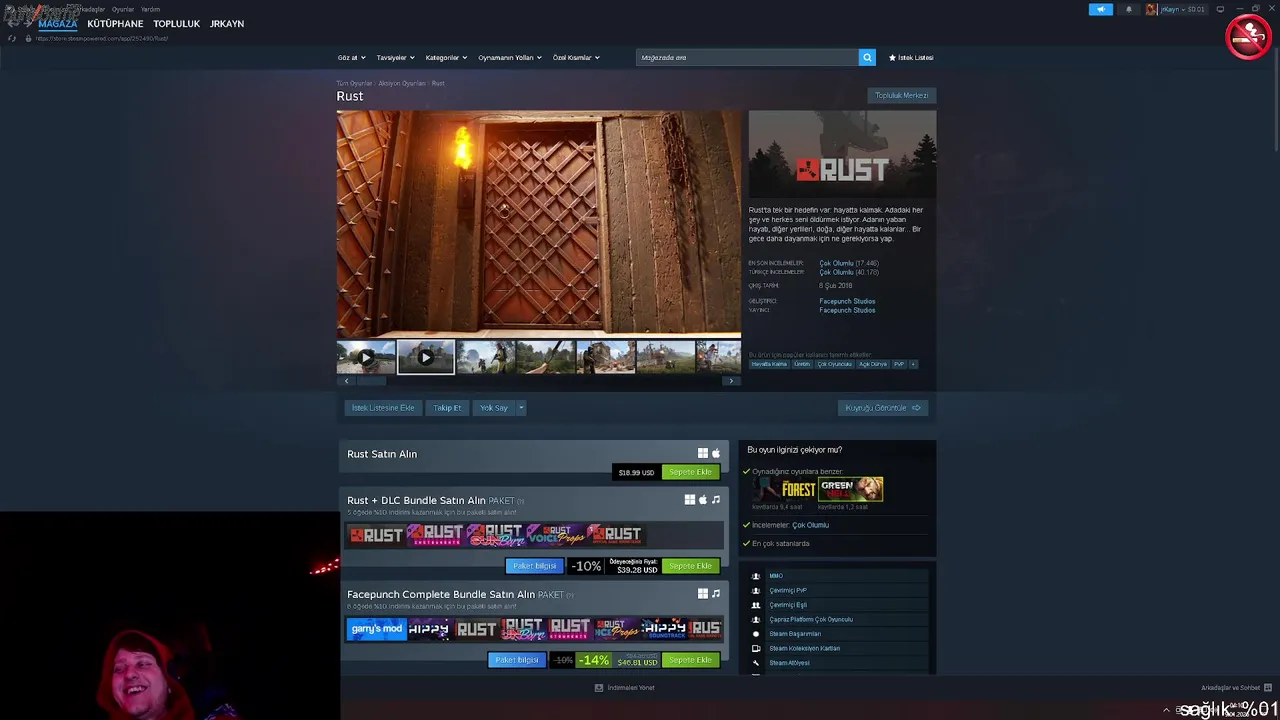1280x720 pixels.
Task: Click Paket bilgisi for Rust DLC Bundle
Action: pyautogui.click(x=534, y=566)
